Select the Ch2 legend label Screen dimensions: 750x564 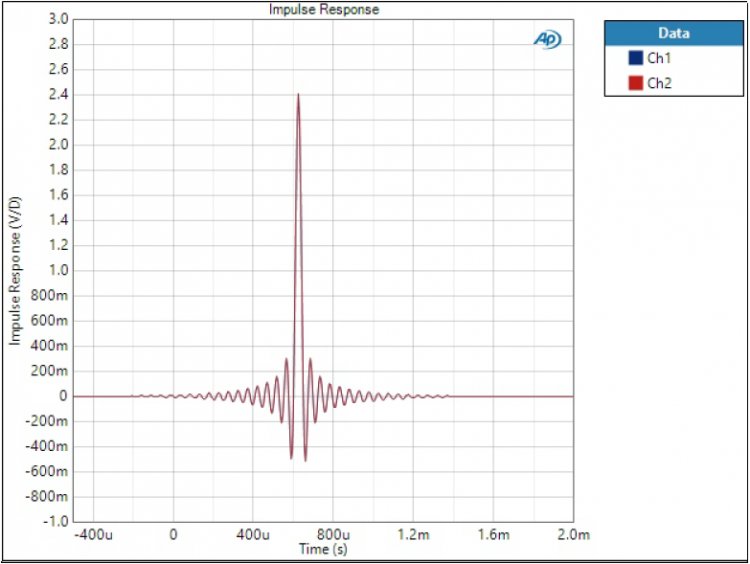pos(659,83)
